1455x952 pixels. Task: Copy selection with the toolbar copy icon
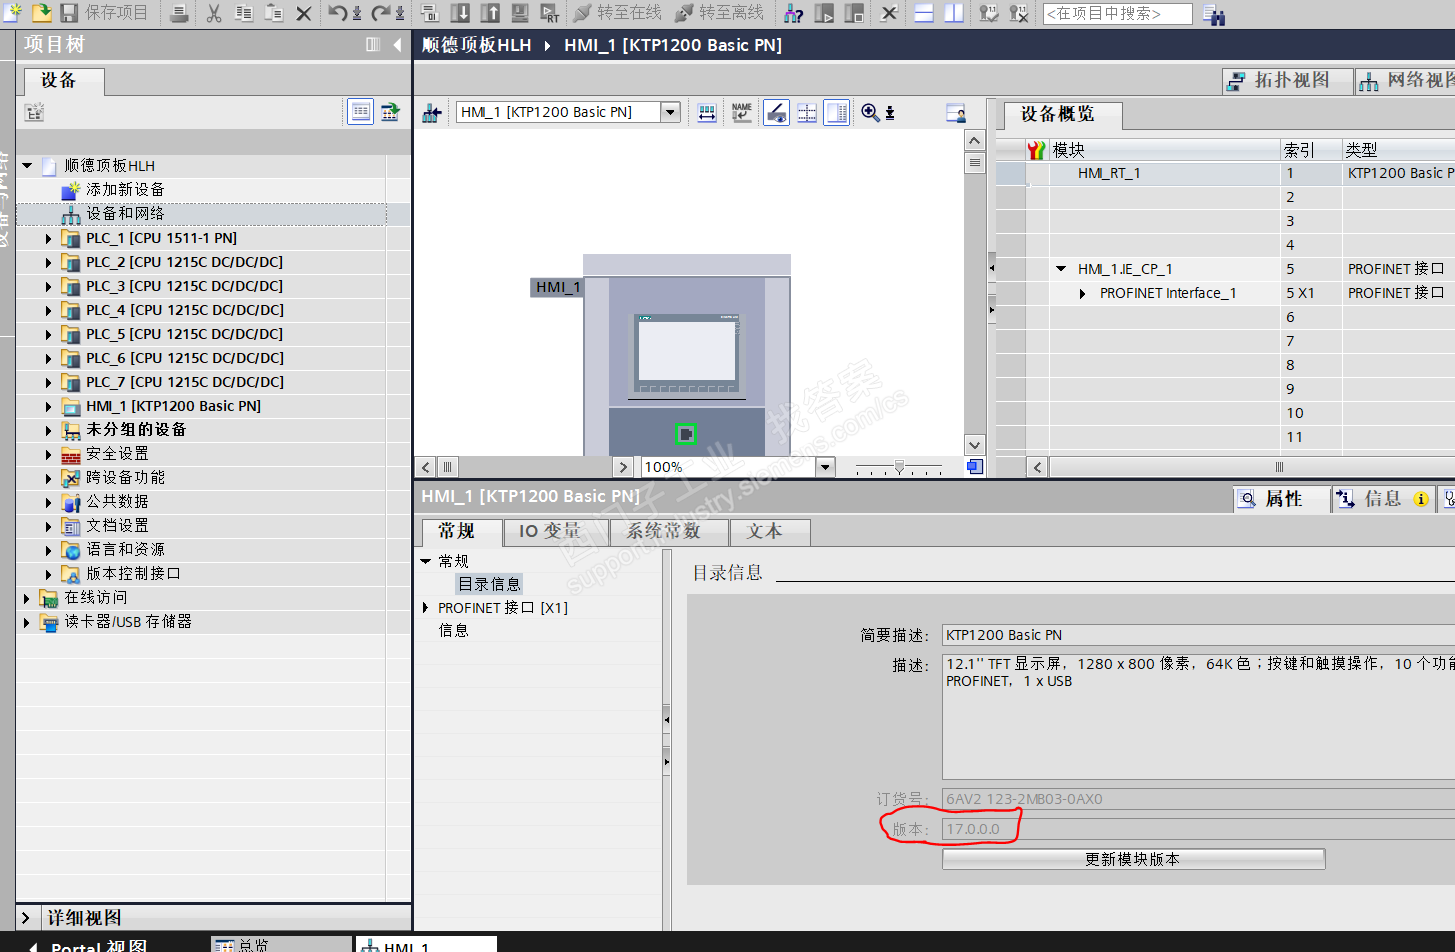coord(244,13)
